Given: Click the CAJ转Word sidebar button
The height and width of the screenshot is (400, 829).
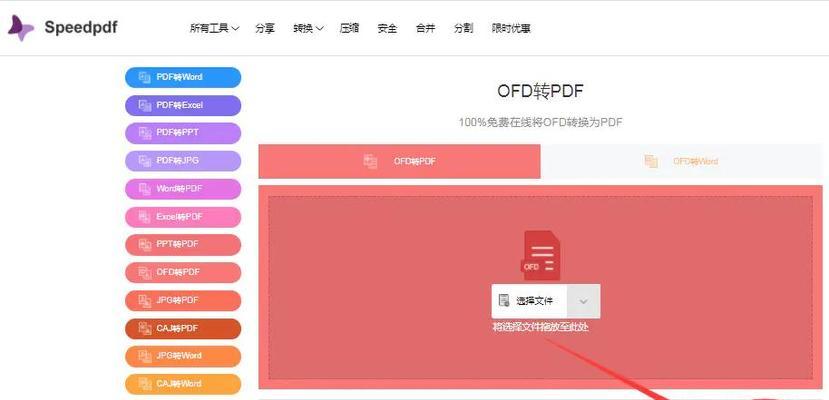Looking at the screenshot, I should 183,384.
